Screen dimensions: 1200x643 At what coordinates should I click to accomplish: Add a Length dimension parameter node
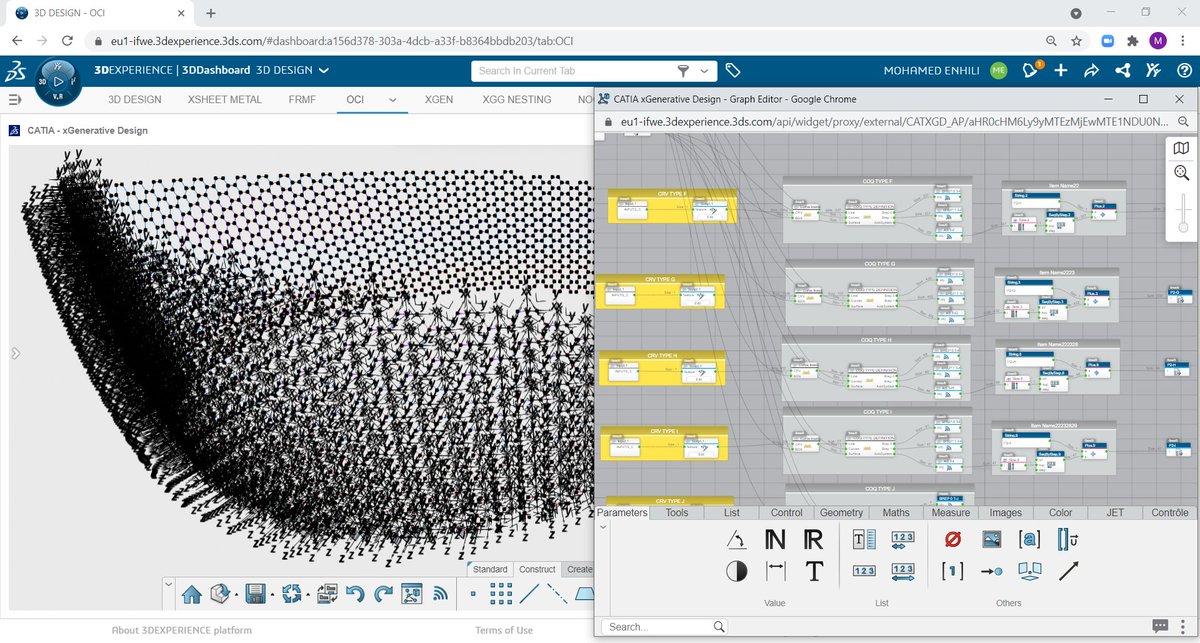(x=775, y=571)
